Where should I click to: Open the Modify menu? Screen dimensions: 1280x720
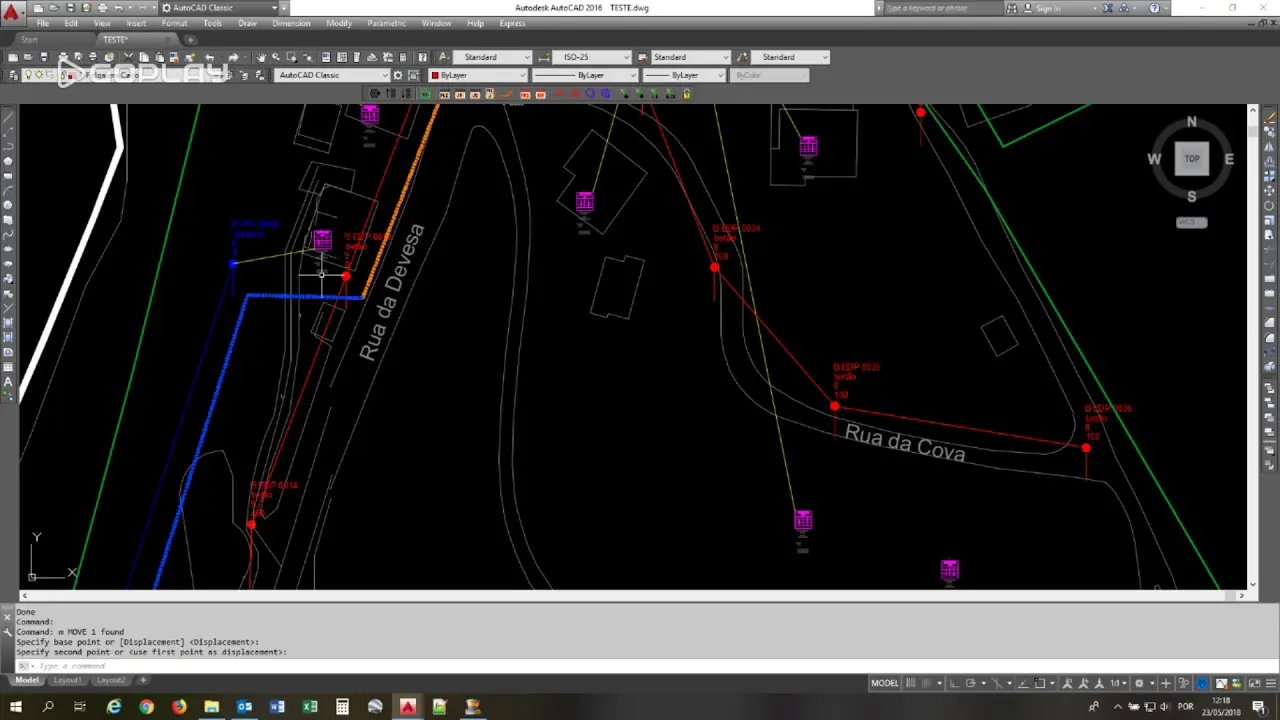(338, 23)
